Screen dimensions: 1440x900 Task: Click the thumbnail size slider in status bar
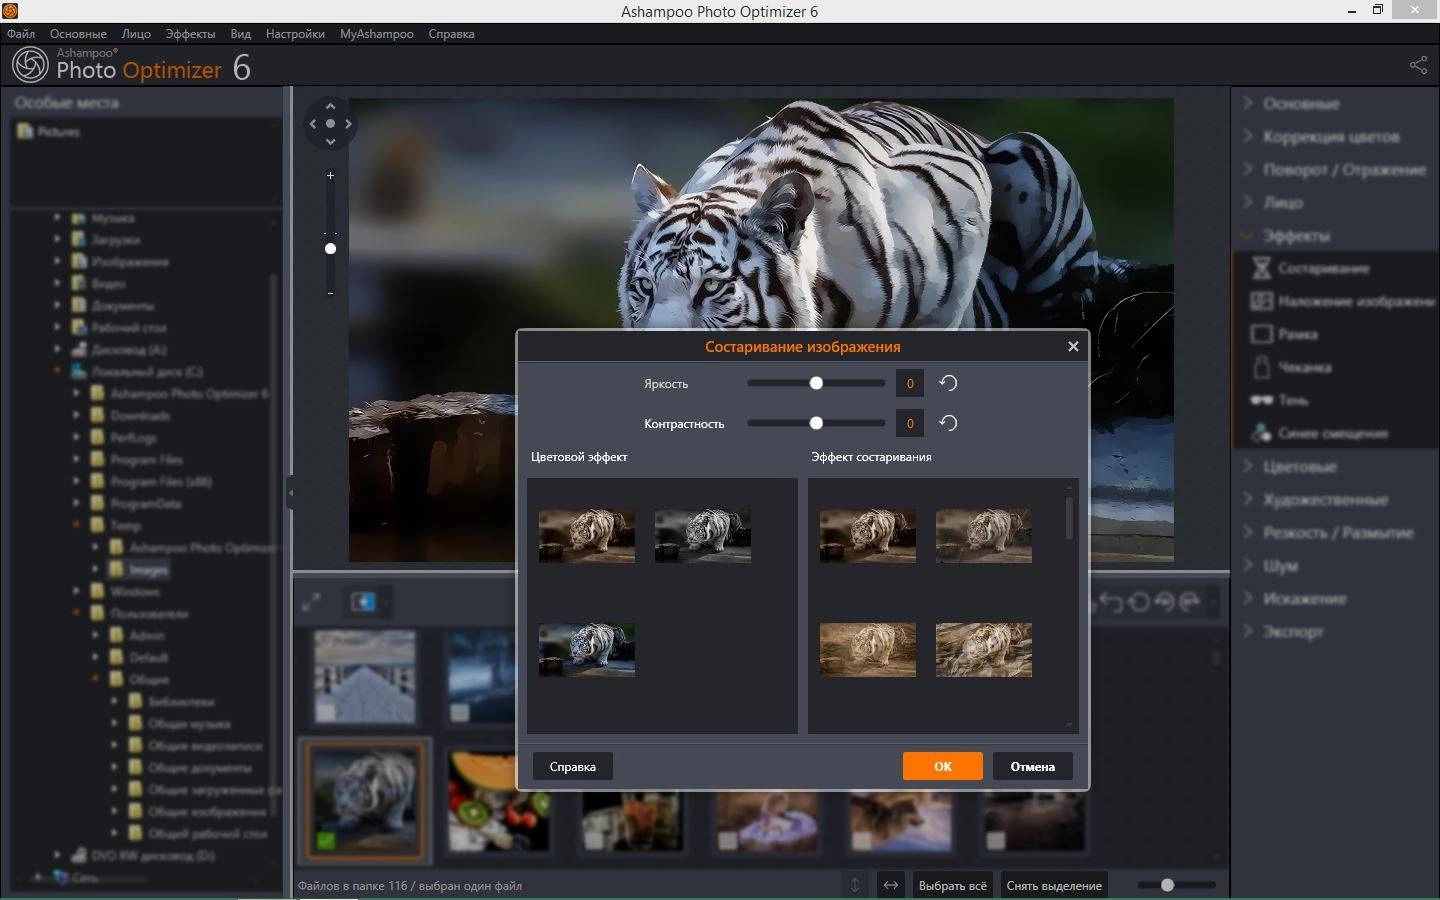[1167, 885]
